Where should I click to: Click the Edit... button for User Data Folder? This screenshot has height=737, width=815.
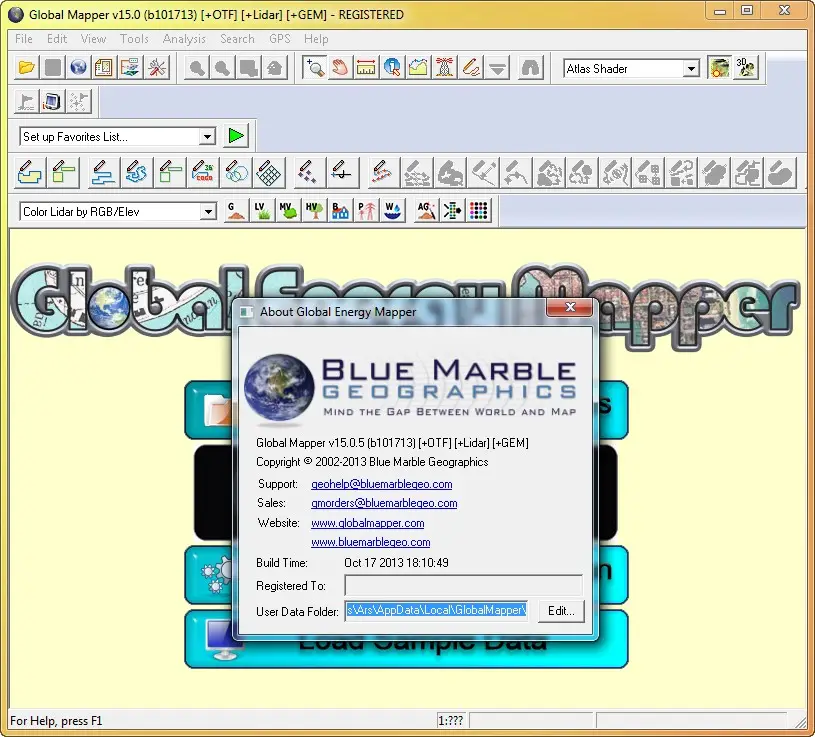click(561, 611)
